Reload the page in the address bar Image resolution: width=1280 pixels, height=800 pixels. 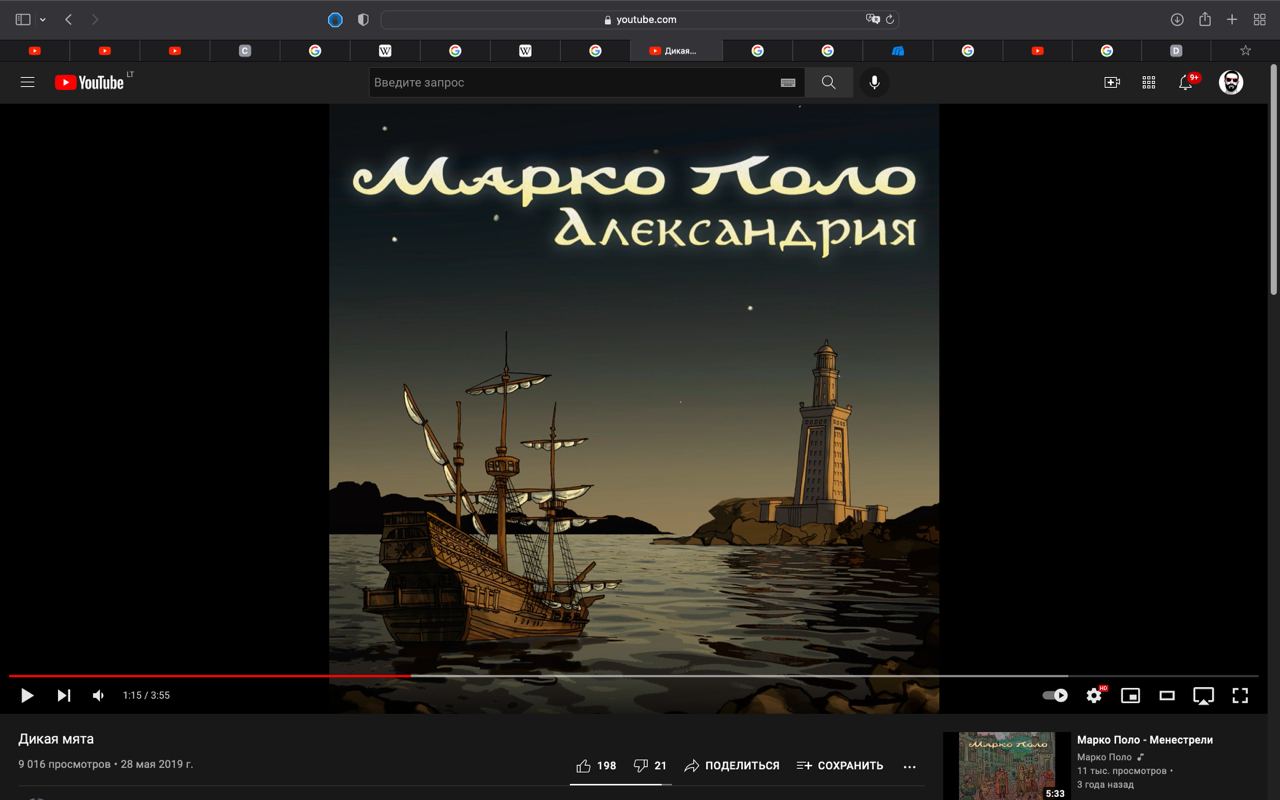890,19
